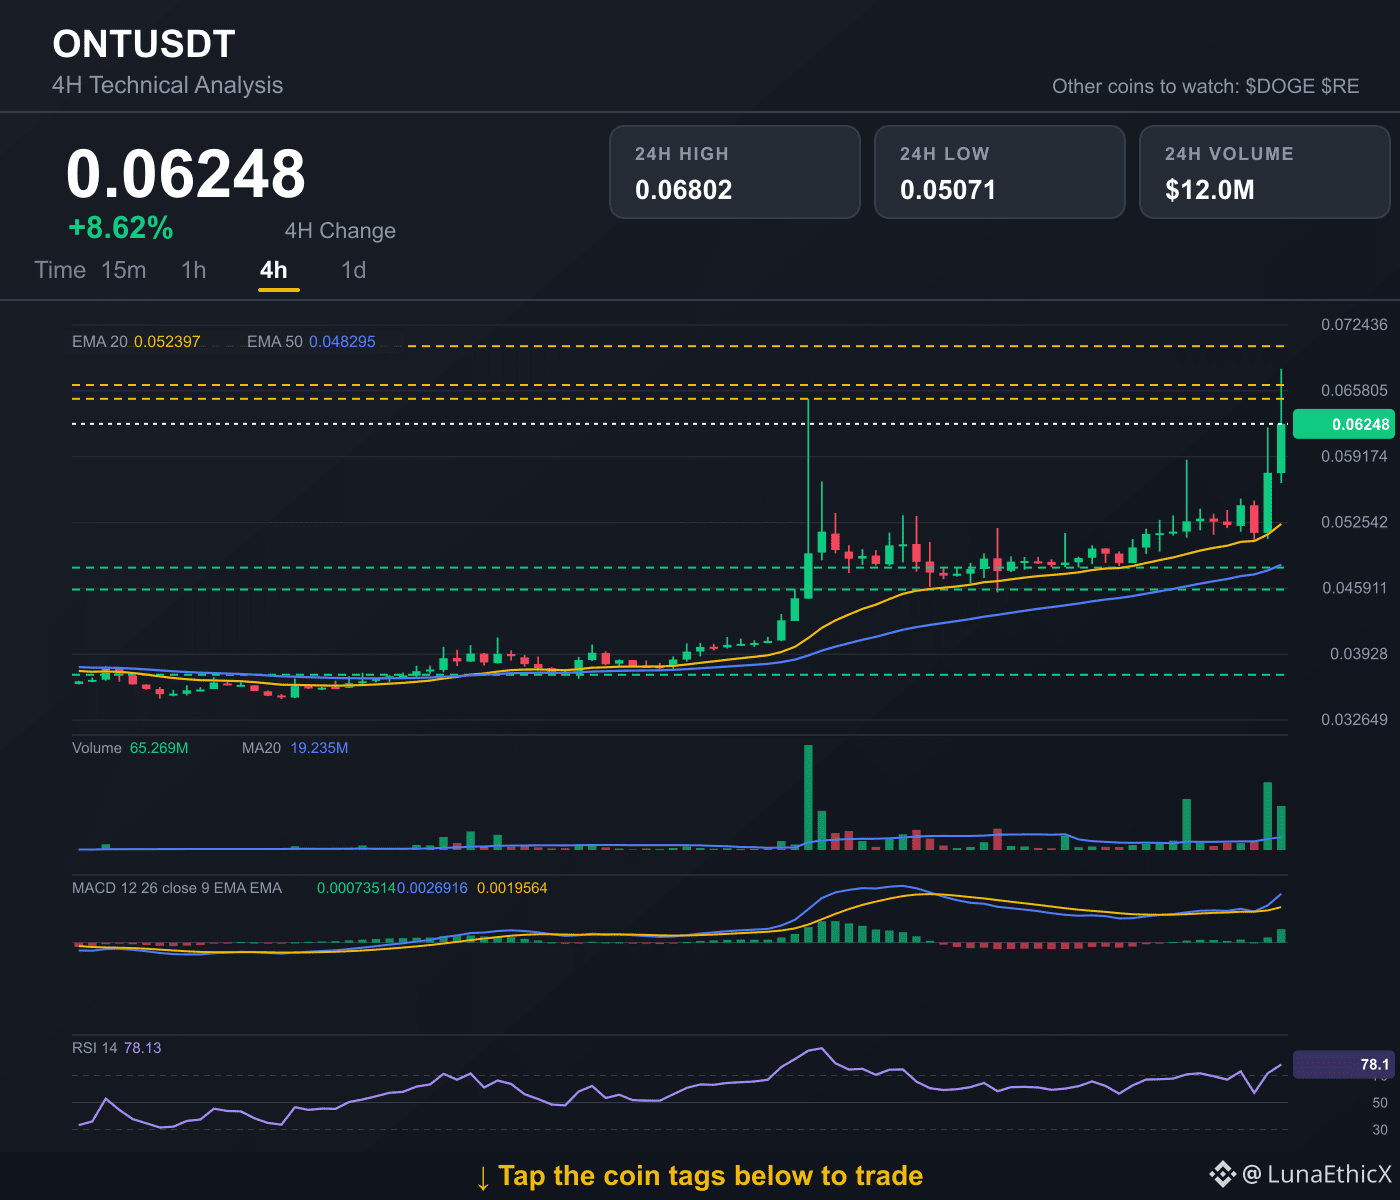Open the 24H VOLUME card
Viewport: 1400px width, 1200px height.
(1265, 172)
